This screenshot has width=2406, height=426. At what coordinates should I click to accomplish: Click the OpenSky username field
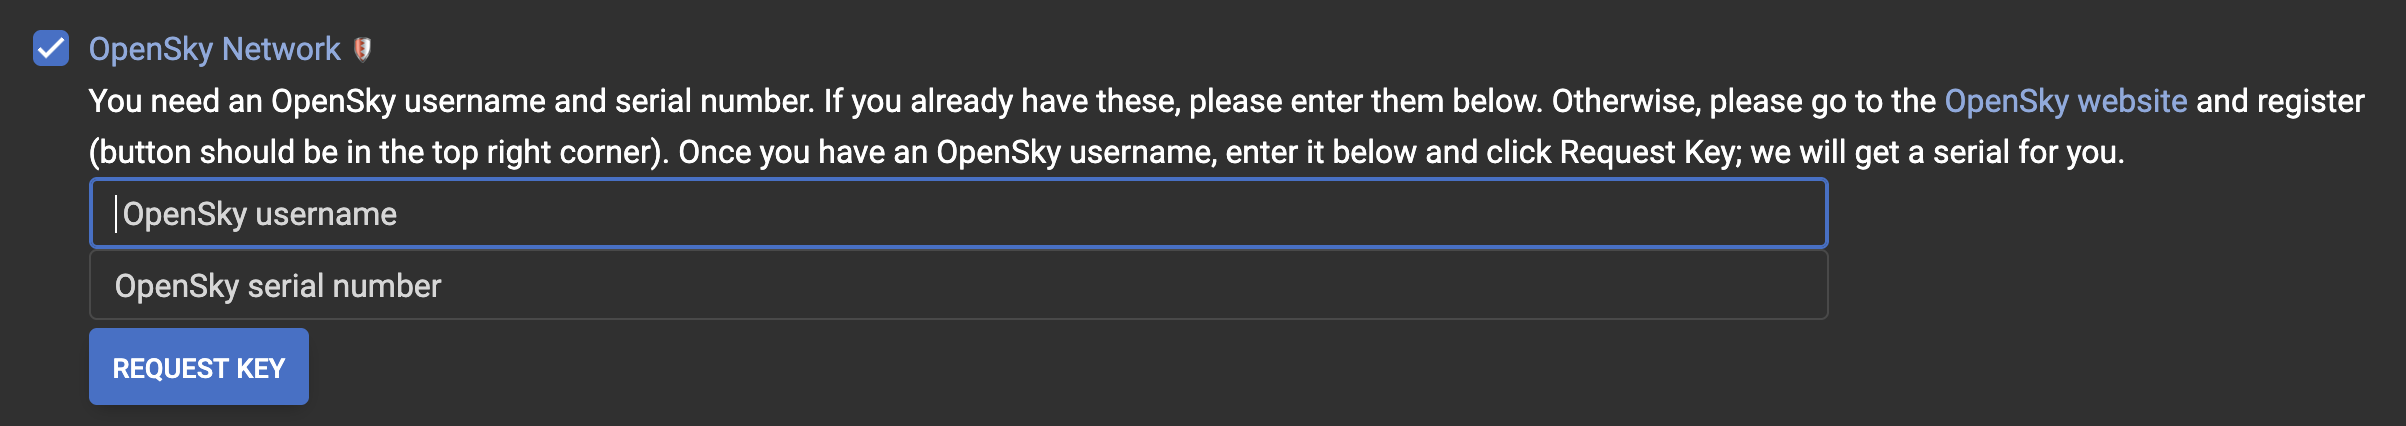[x=958, y=214]
